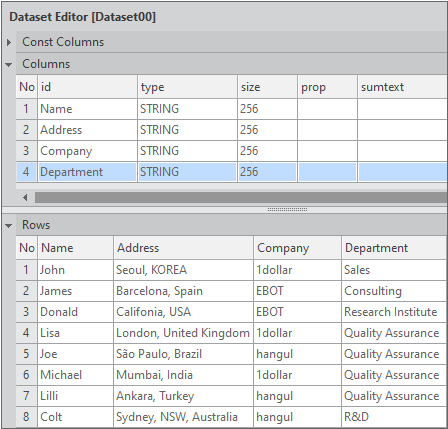Click the left scroll arrow under Columns
The height and width of the screenshot is (429, 448).
point(25,198)
